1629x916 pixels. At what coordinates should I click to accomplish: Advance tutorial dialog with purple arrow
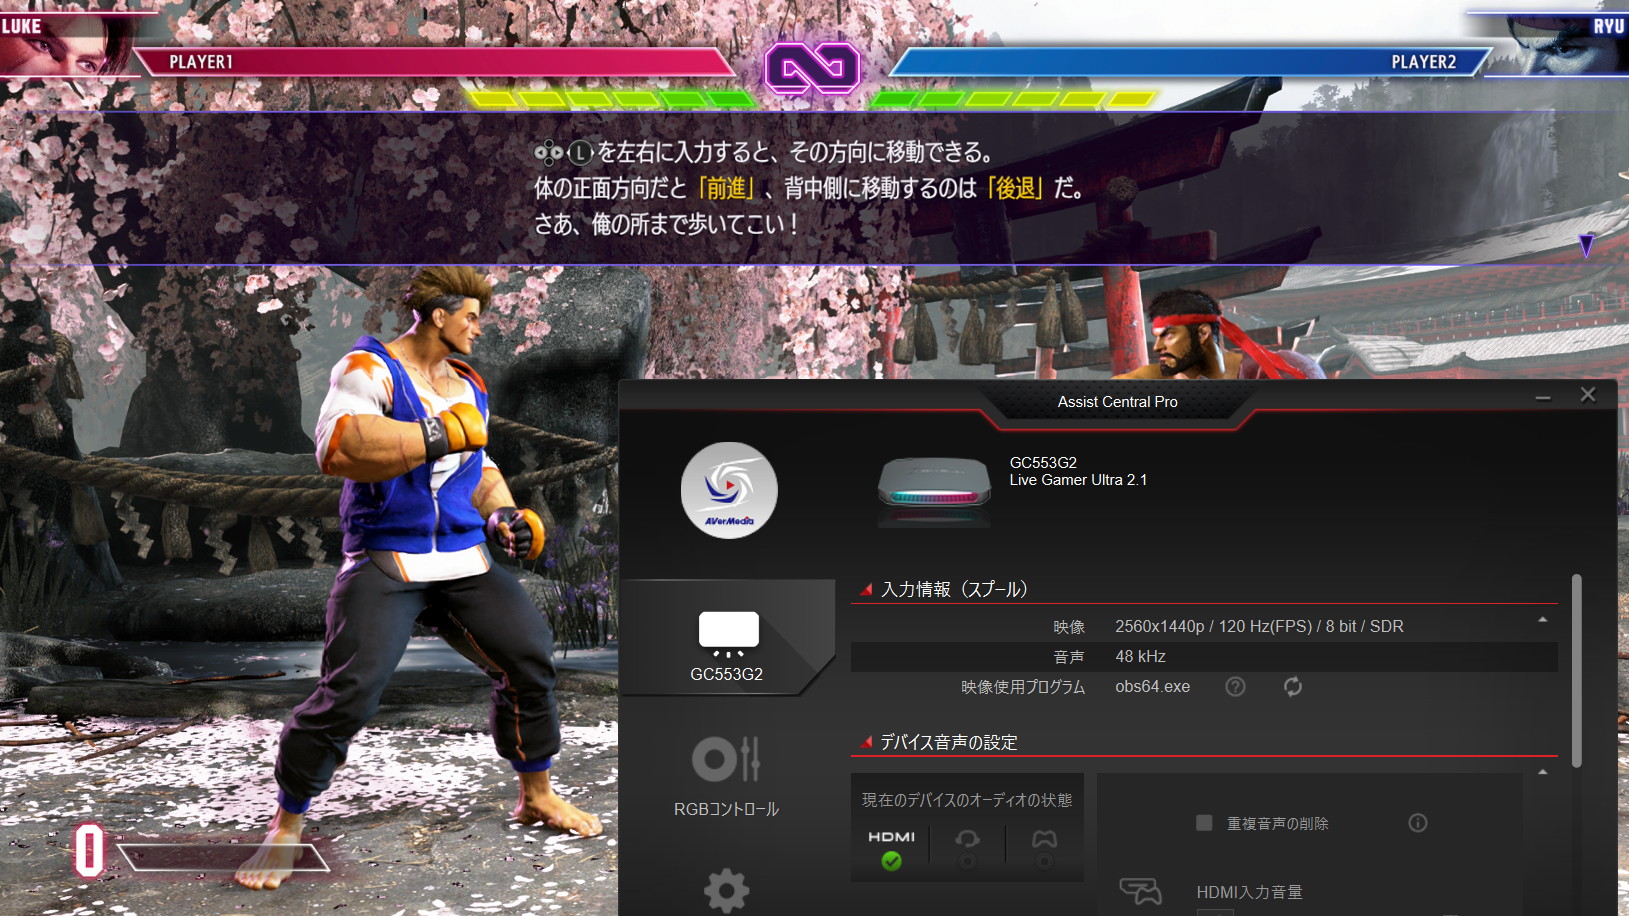(x=1585, y=245)
